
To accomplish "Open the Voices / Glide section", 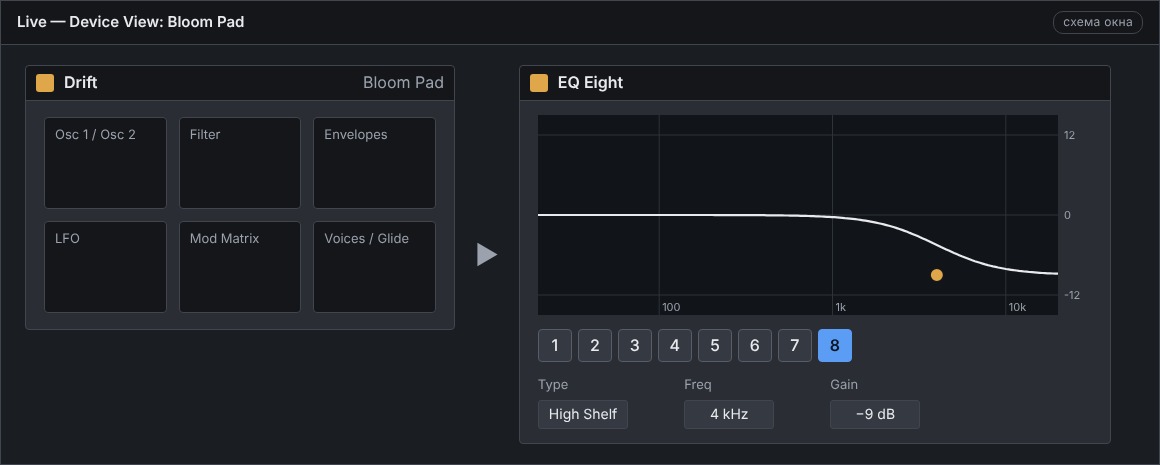I will pos(374,267).
